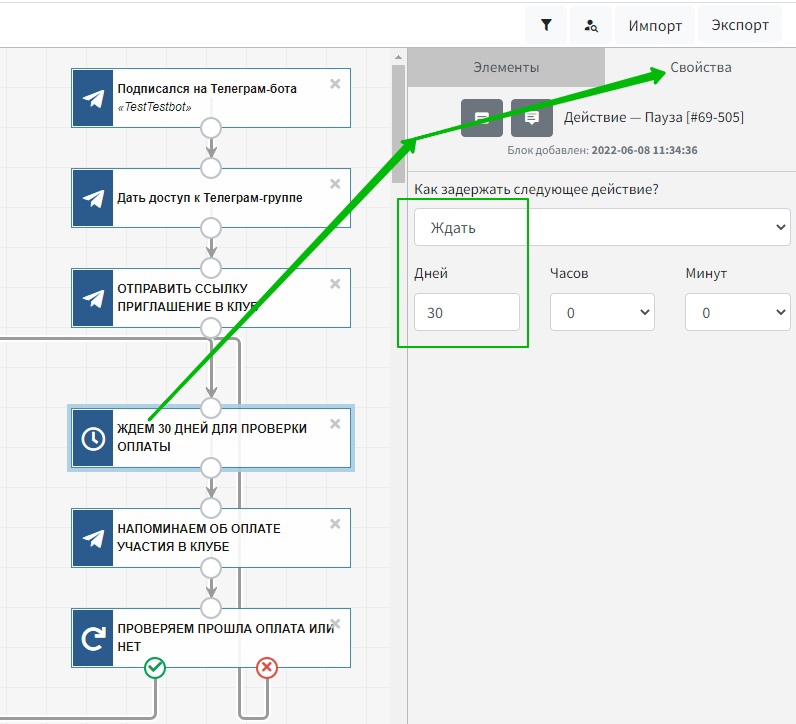Remove the ПРОВЕРЯЕМ ПРОШЛА ОПЛАТА block
Screen dimensions: 796x724
coord(335,624)
